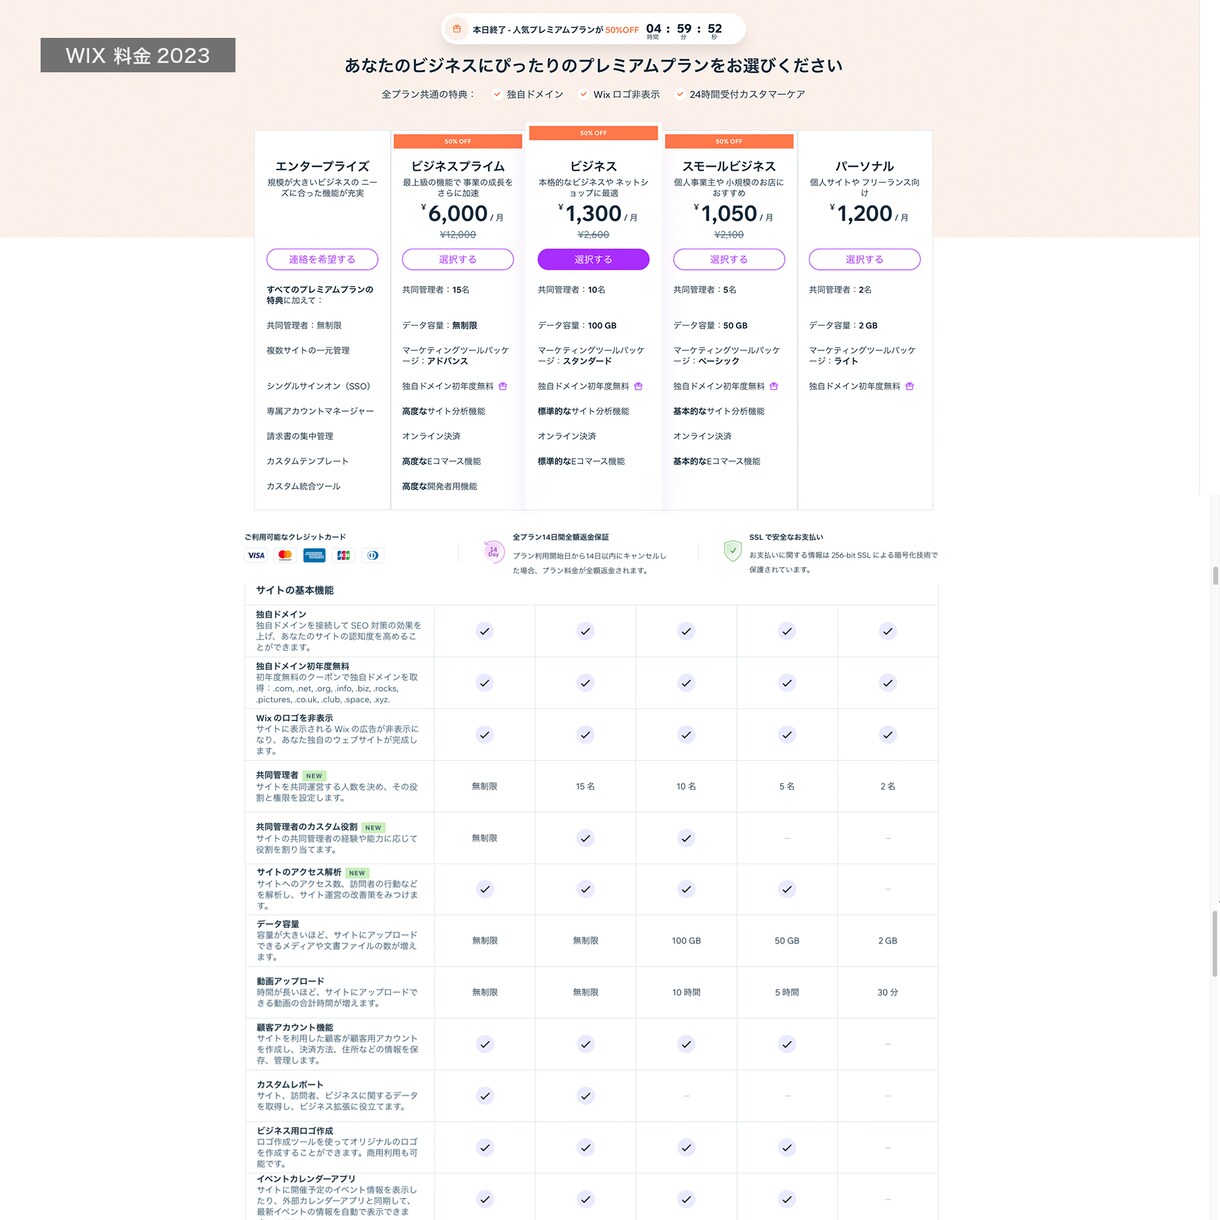Screen dimensions: 1220x1220
Task: Click the sale timer icon in top banner
Action: click(x=457, y=29)
